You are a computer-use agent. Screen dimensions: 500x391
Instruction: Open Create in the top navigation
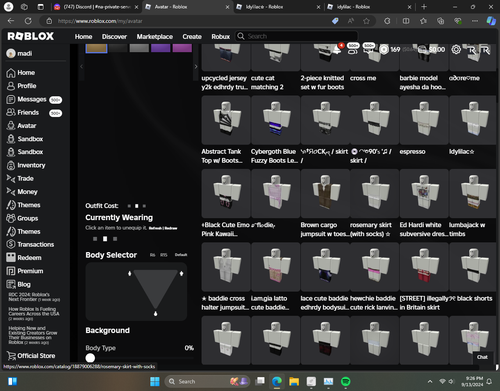point(192,37)
